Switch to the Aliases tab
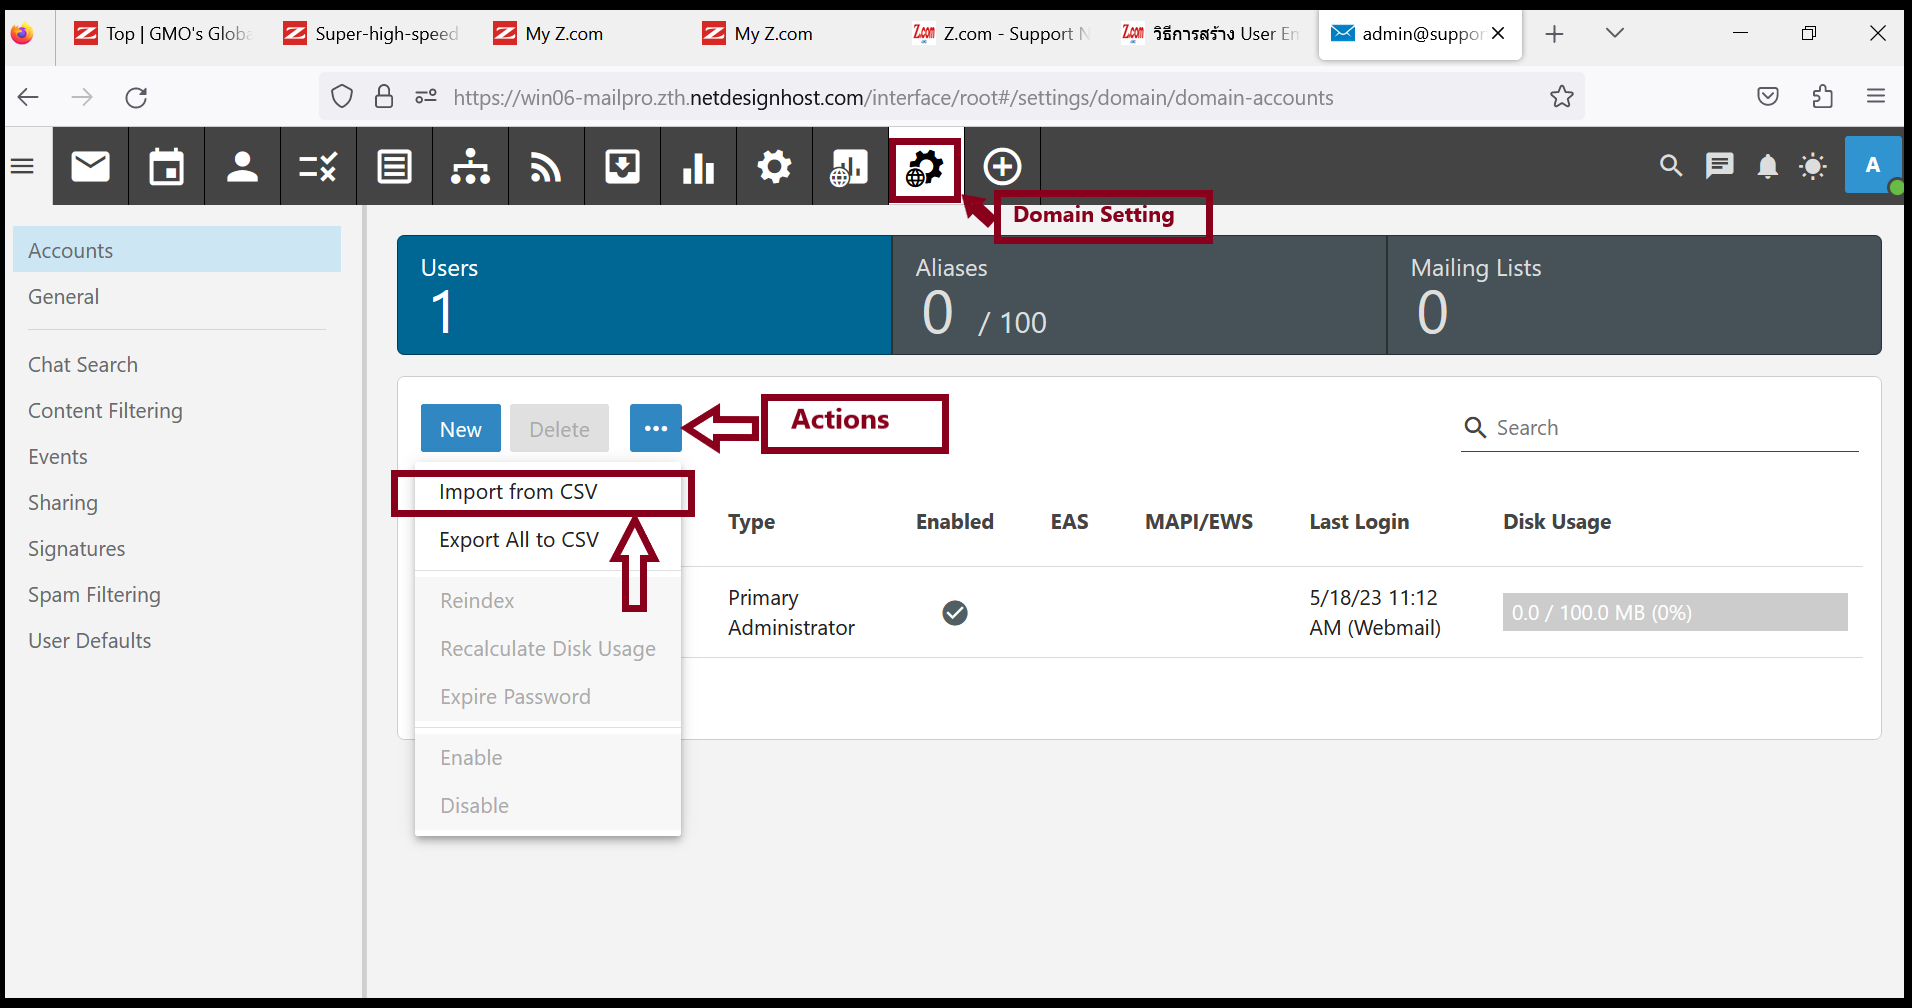This screenshot has height=1008, width=1912. (x=1138, y=295)
